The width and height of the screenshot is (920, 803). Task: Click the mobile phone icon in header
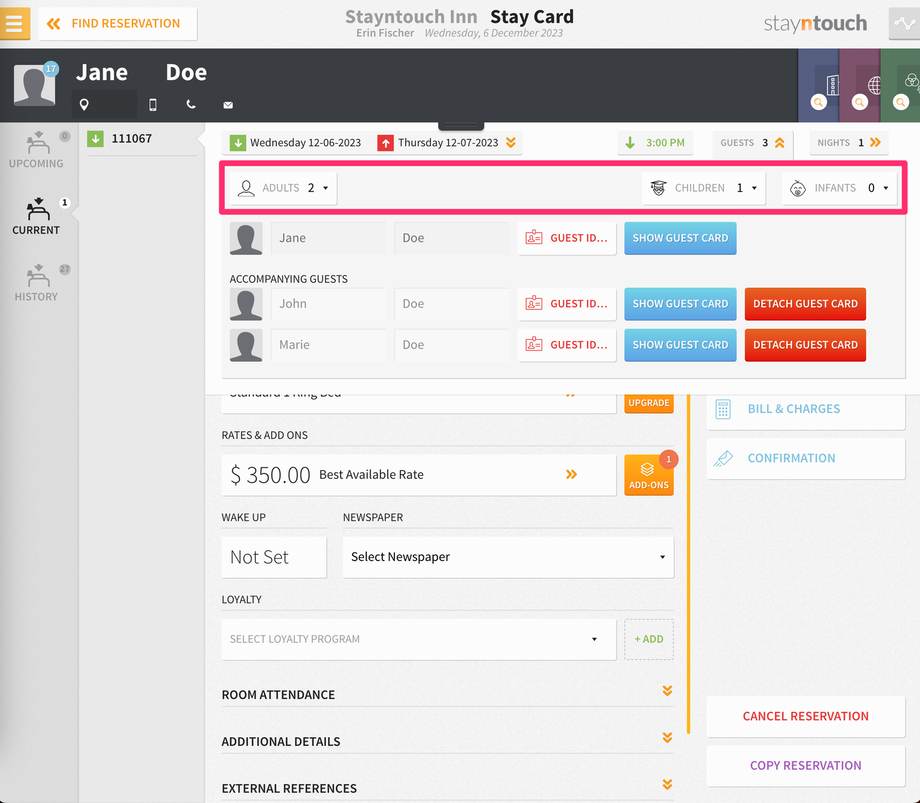pos(153,105)
